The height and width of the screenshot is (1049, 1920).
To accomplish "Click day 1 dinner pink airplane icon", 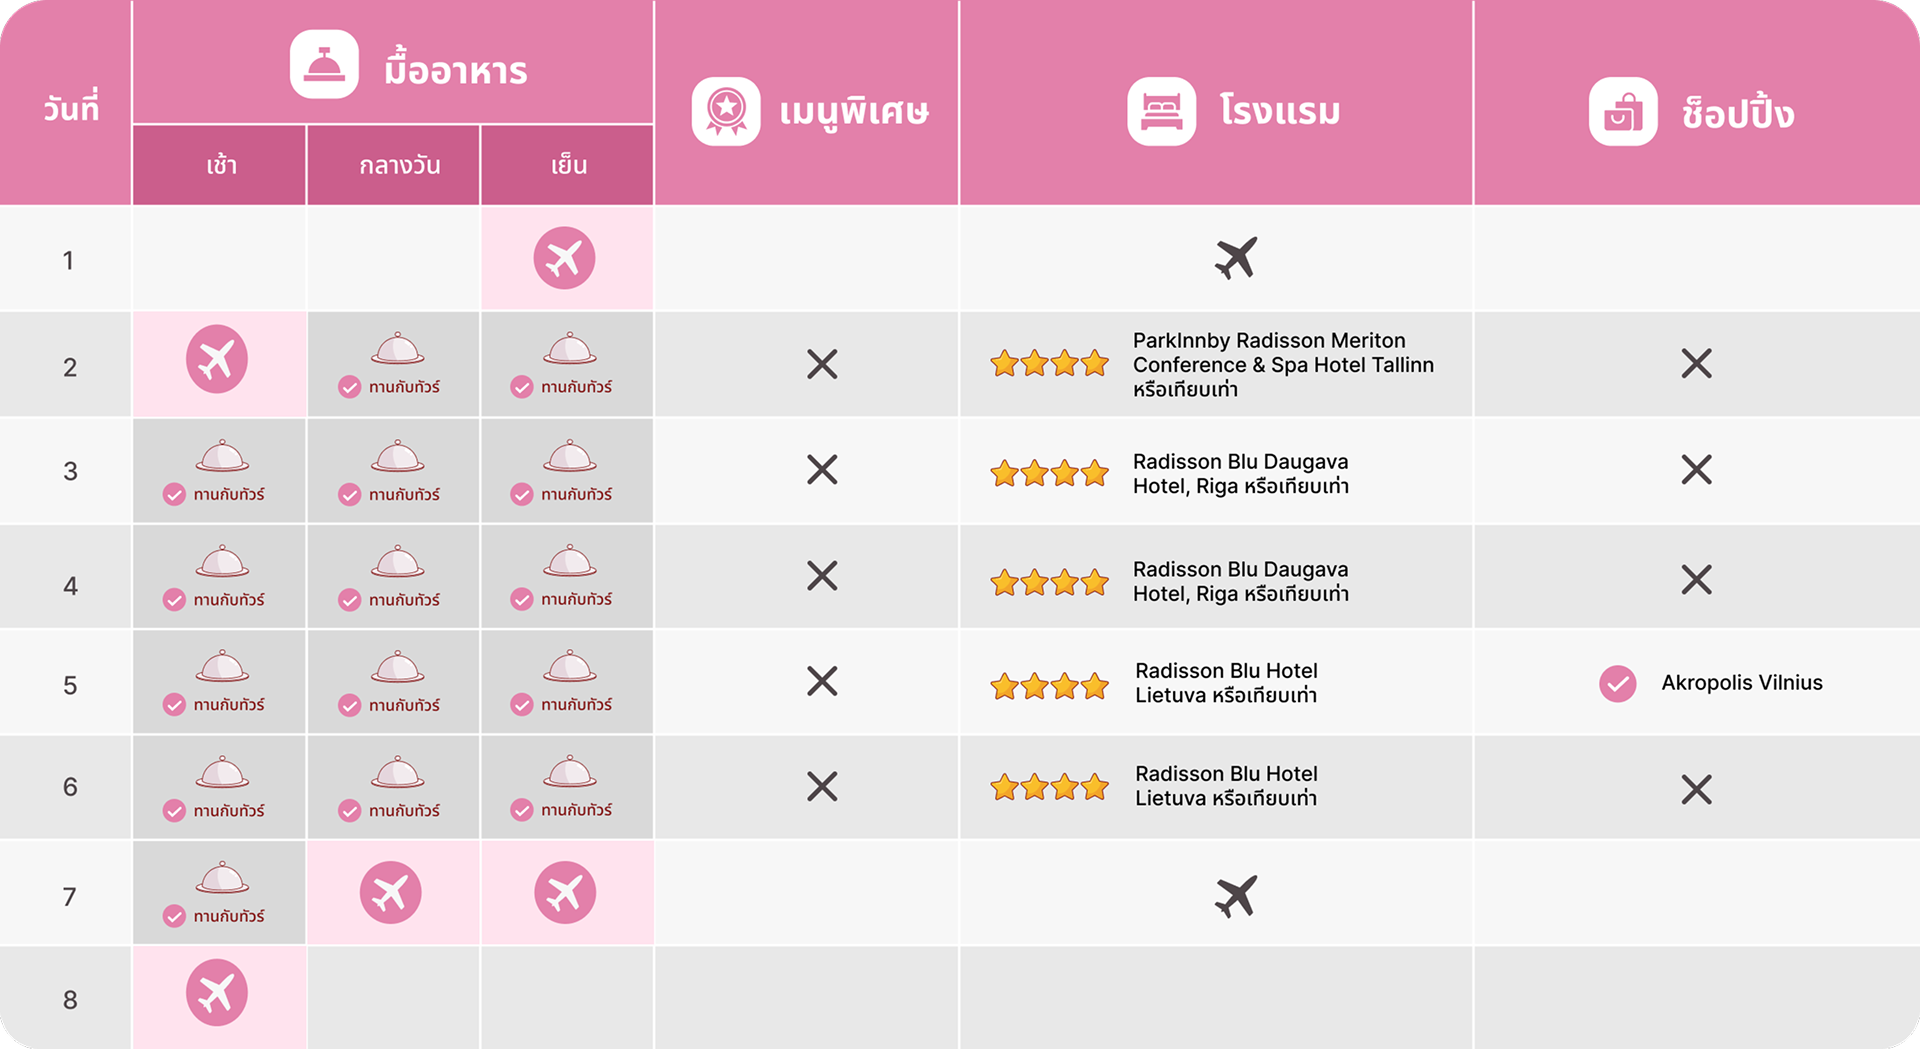I will pyautogui.click(x=564, y=258).
